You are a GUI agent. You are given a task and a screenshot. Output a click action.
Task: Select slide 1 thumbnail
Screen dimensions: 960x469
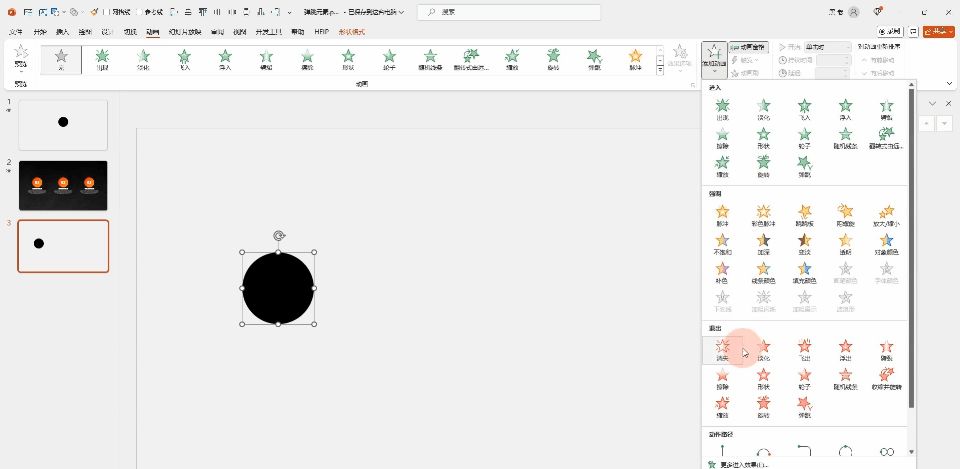coord(63,125)
